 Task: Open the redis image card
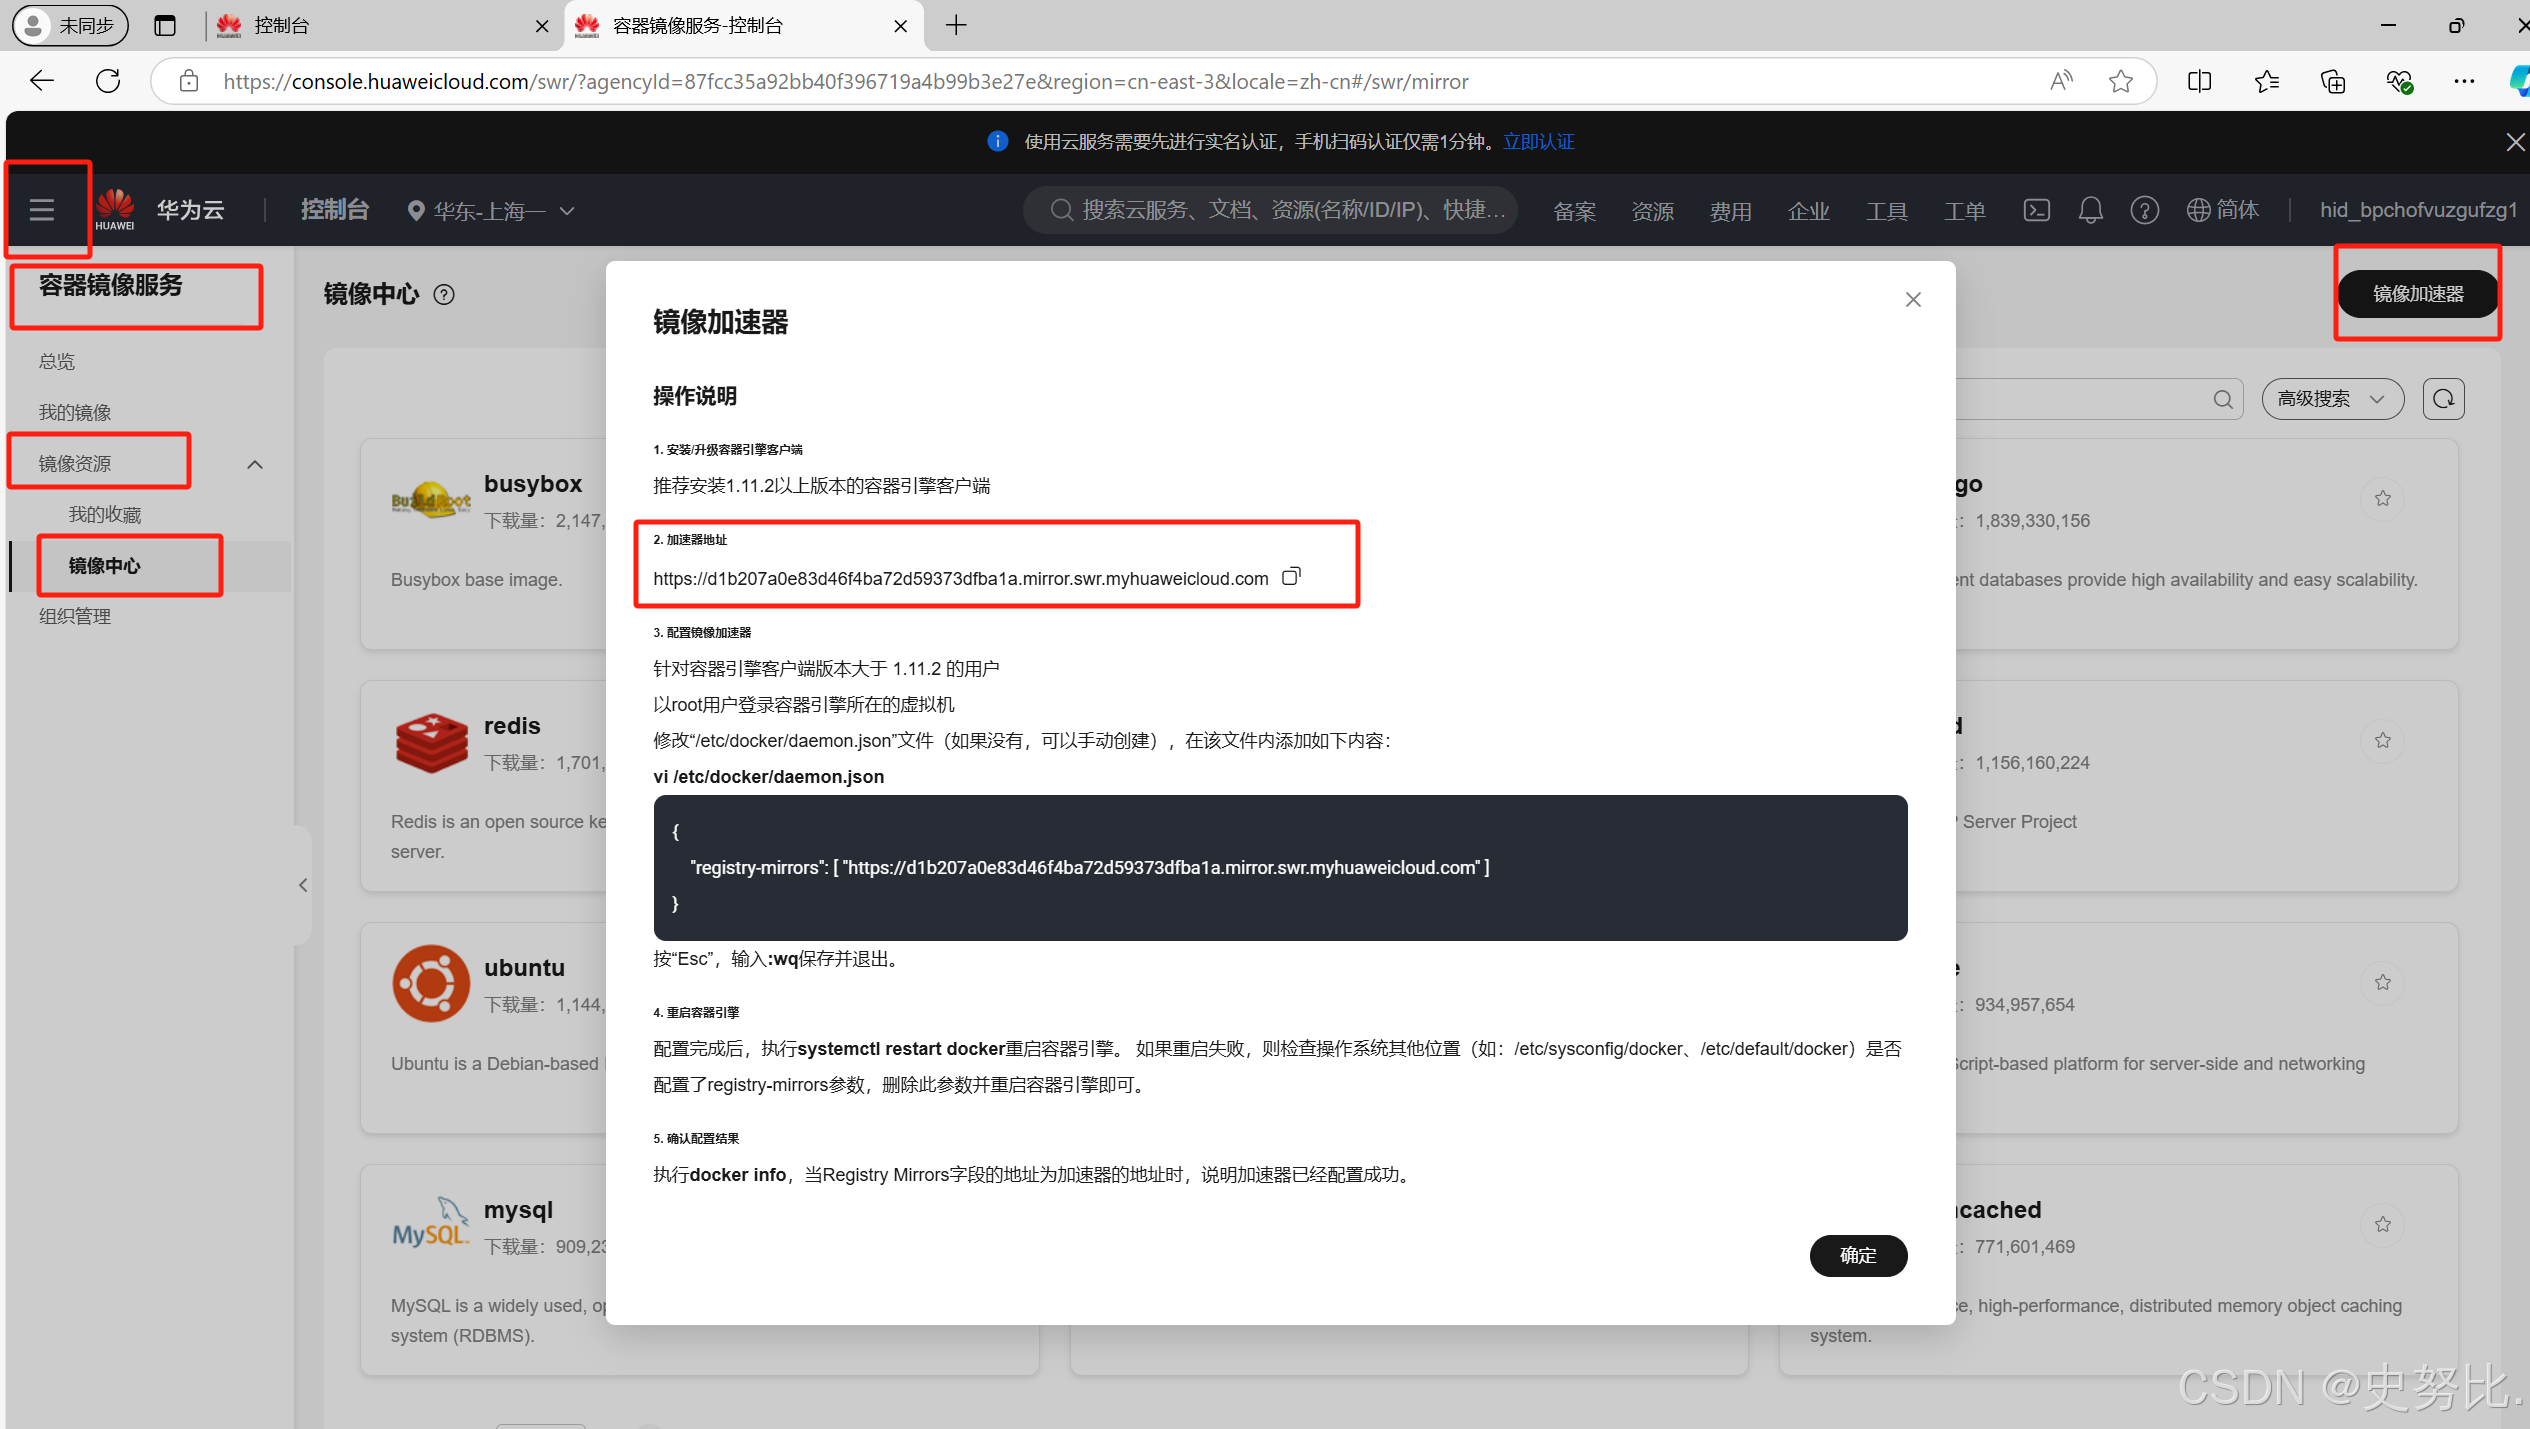tap(484, 787)
